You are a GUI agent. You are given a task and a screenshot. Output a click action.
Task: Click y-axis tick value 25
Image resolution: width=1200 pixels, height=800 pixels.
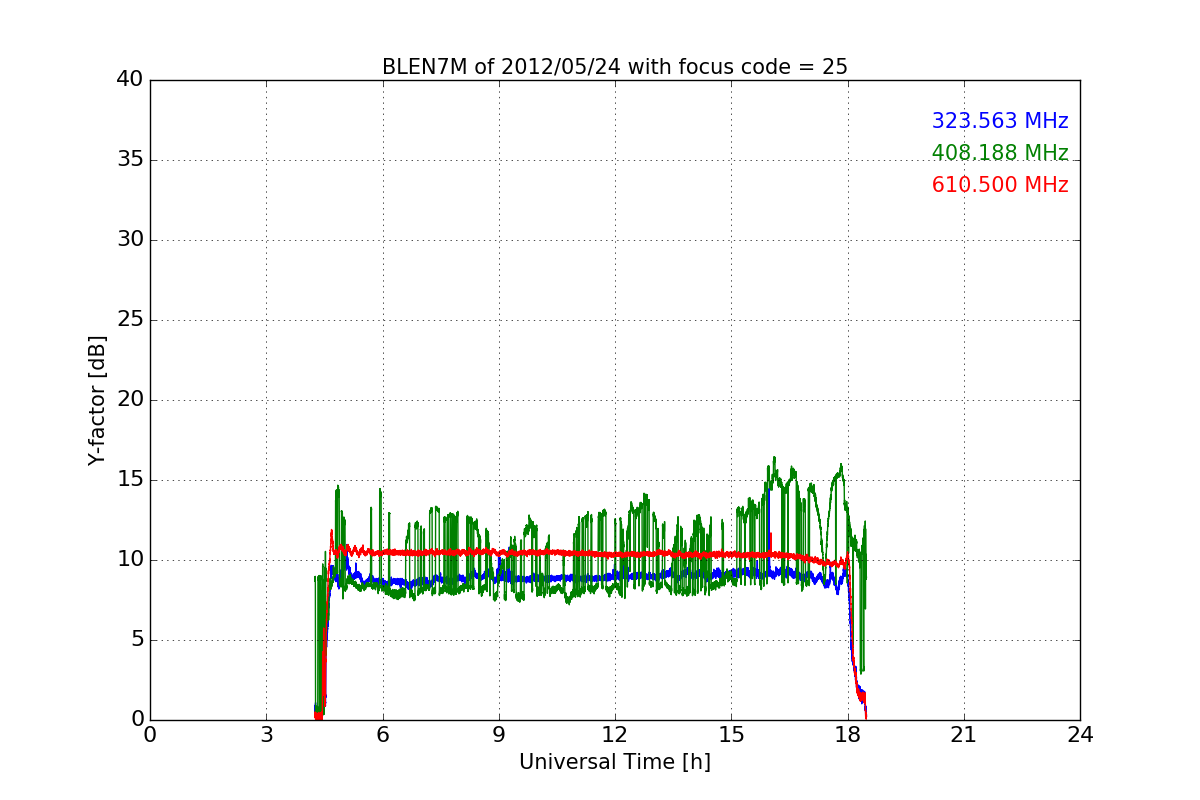[130, 320]
